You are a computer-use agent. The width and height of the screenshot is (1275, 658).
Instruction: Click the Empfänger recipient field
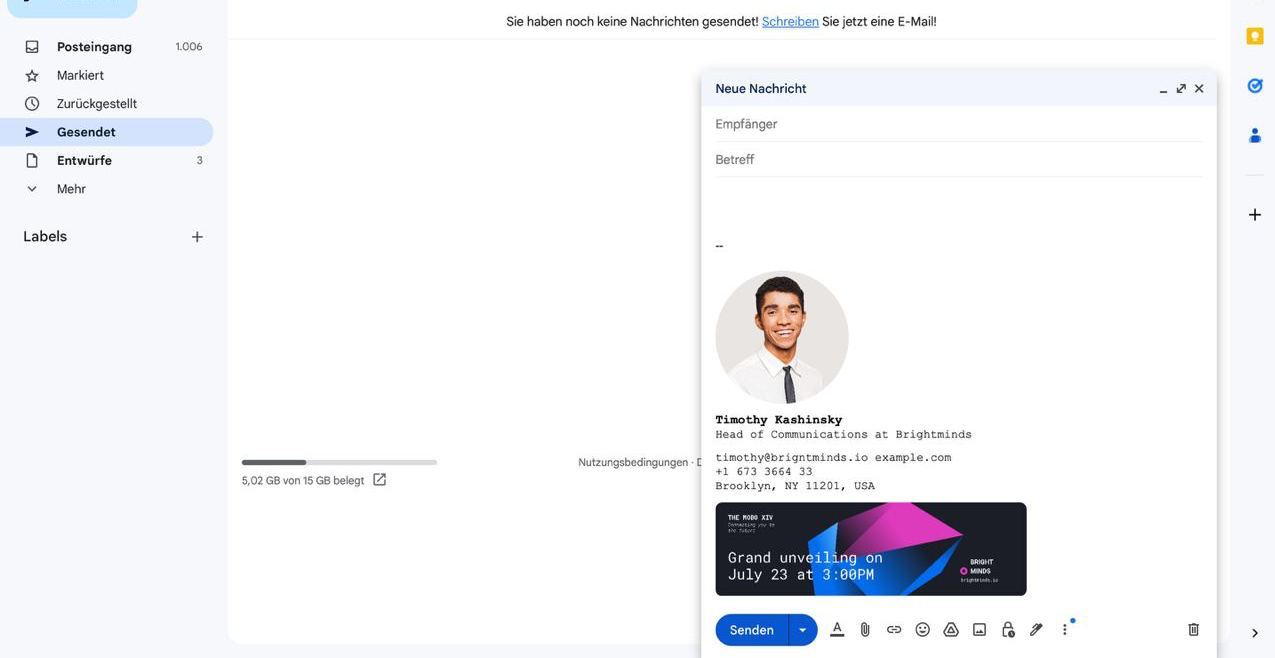coord(959,124)
